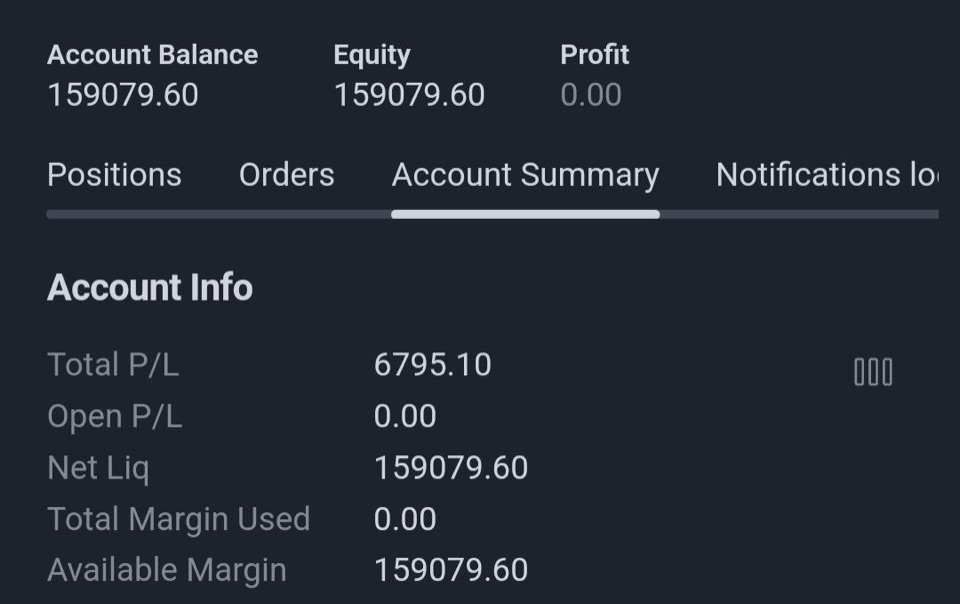The image size is (960, 604).
Task: Click the Profit value 0.00
Action: pos(591,95)
